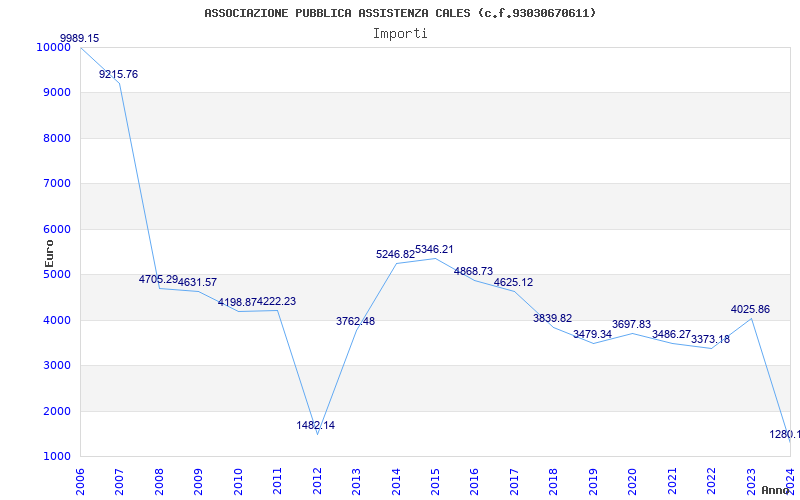The width and height of the screenshot is (800, 500).
Task: Click the 2021 year label
Action: coord(672,481)
